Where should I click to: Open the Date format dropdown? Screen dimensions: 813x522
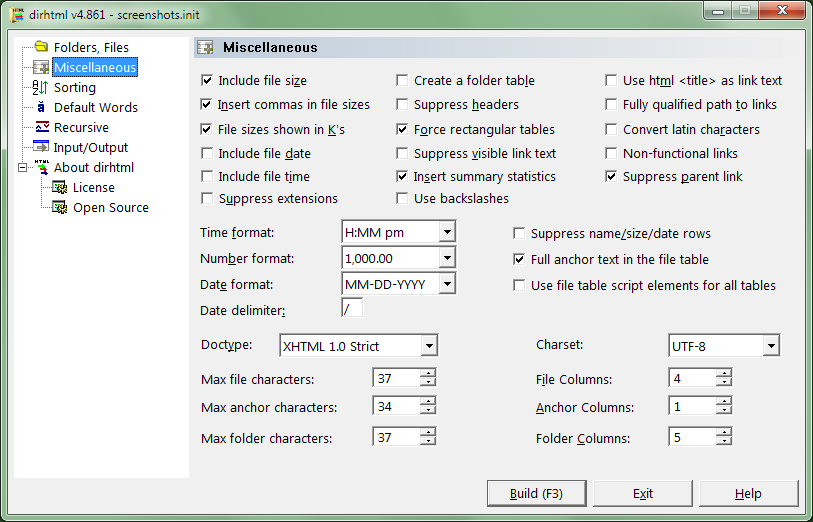tap(447, 284)
